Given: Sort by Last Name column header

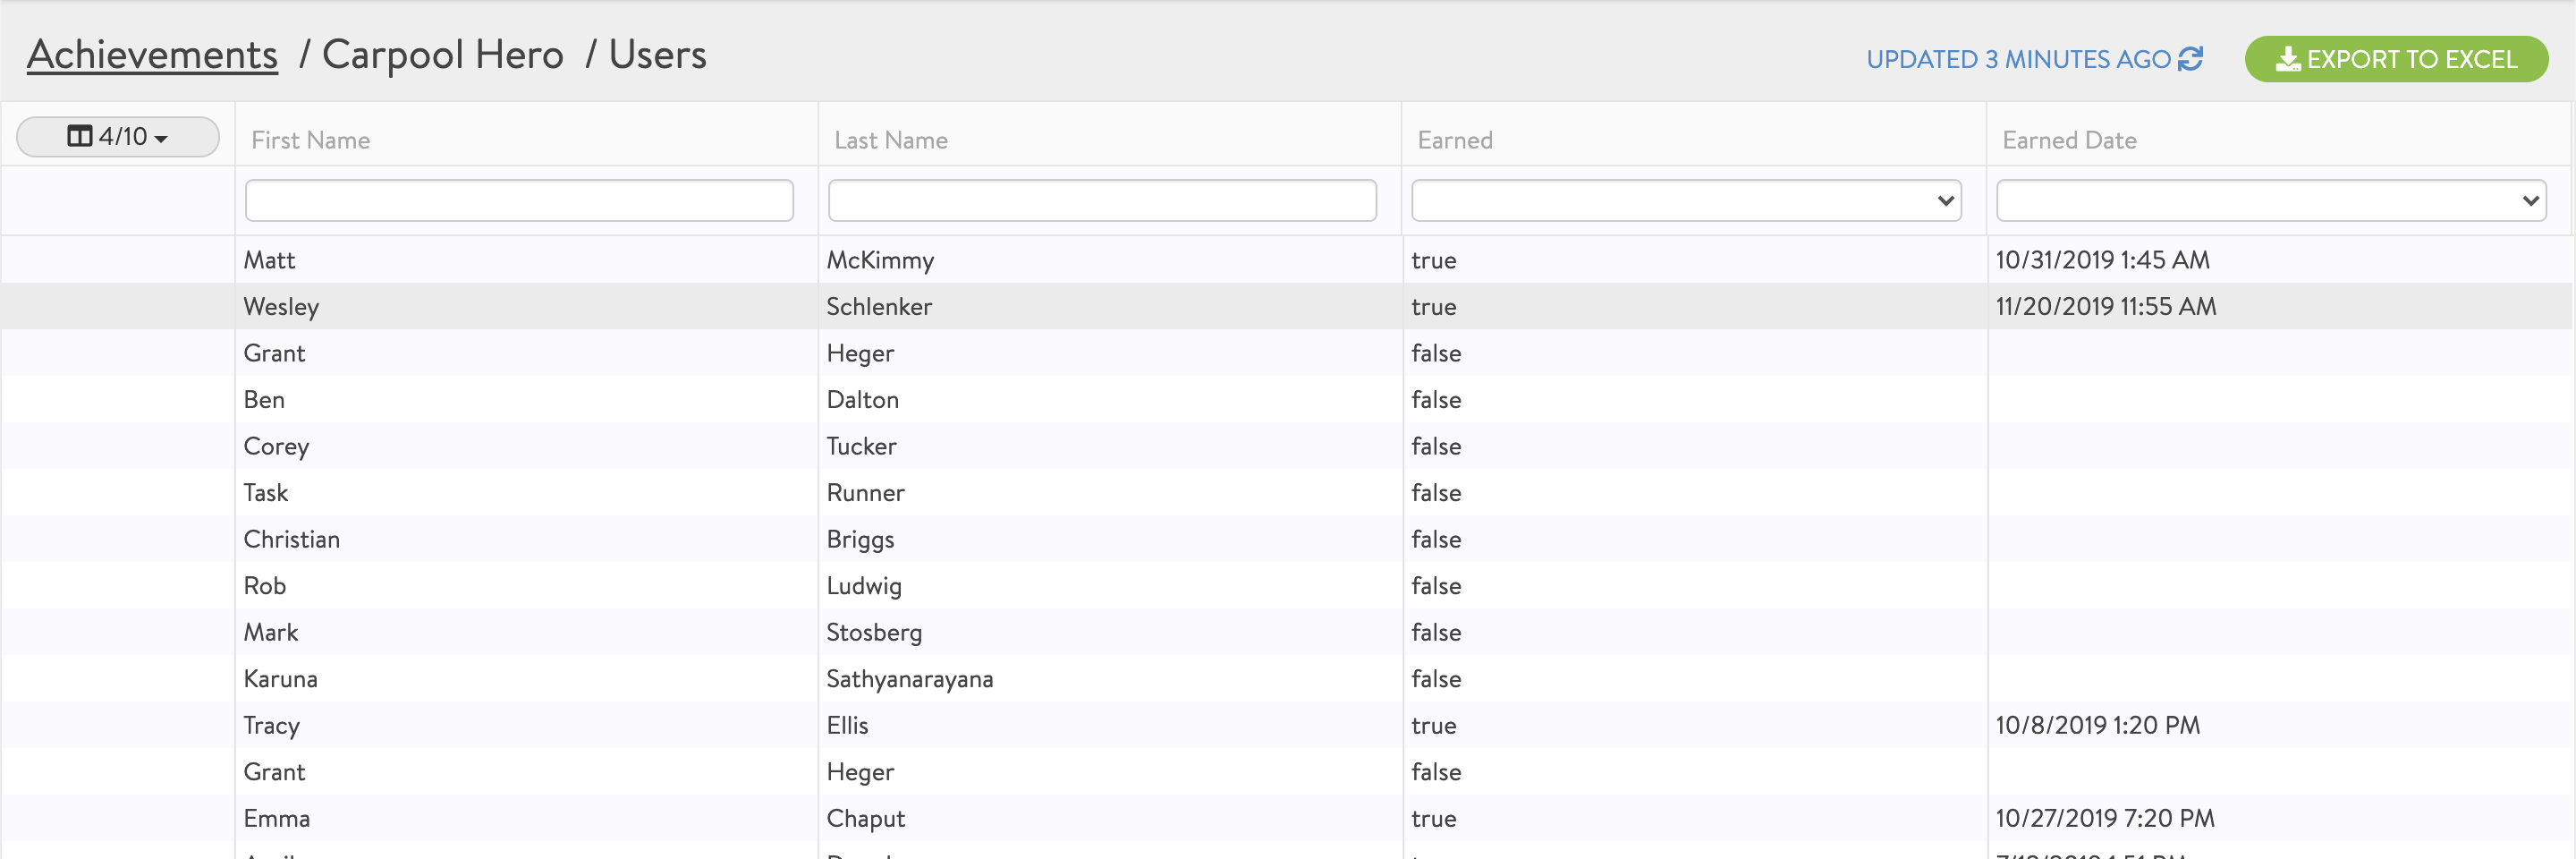Looking at the screenshot, I should (x=891, y=140).
